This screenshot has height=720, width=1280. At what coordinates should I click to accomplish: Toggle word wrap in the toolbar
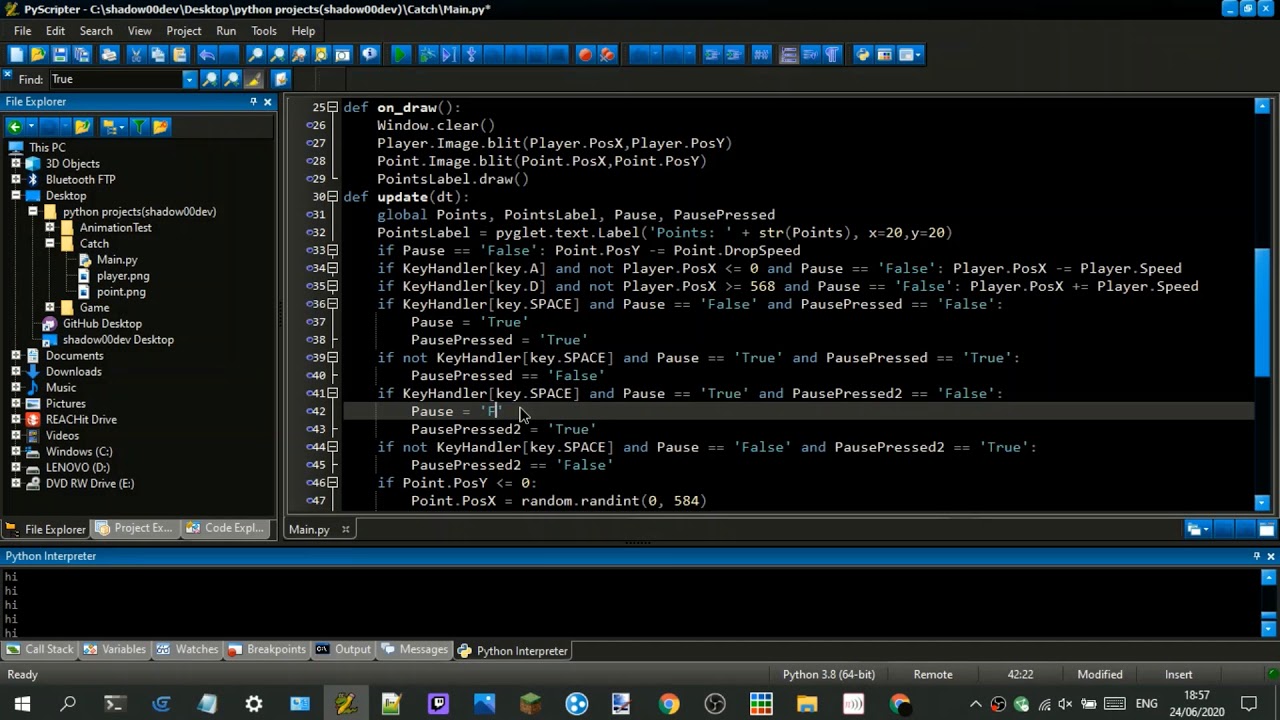(x=810, y=54)
